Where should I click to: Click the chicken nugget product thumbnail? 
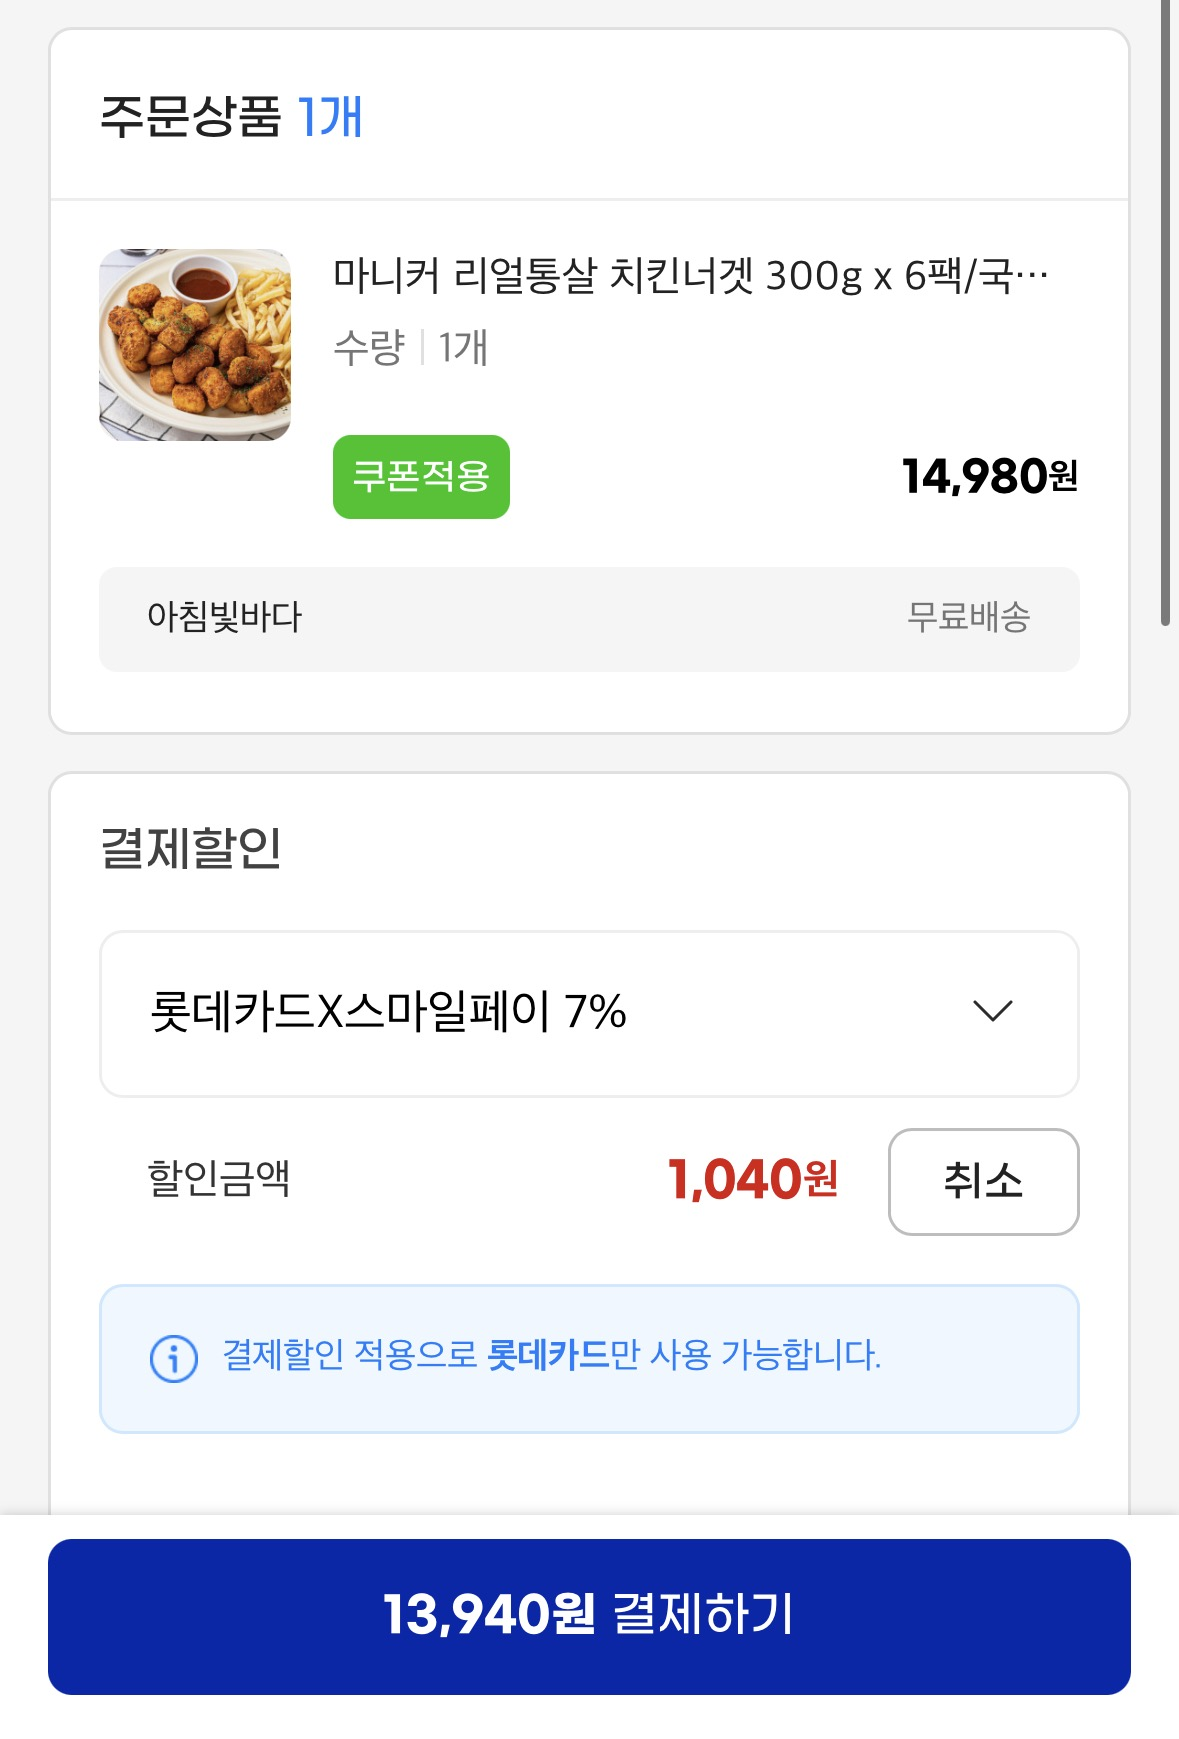pyautogui.click(x=195, y=345)
